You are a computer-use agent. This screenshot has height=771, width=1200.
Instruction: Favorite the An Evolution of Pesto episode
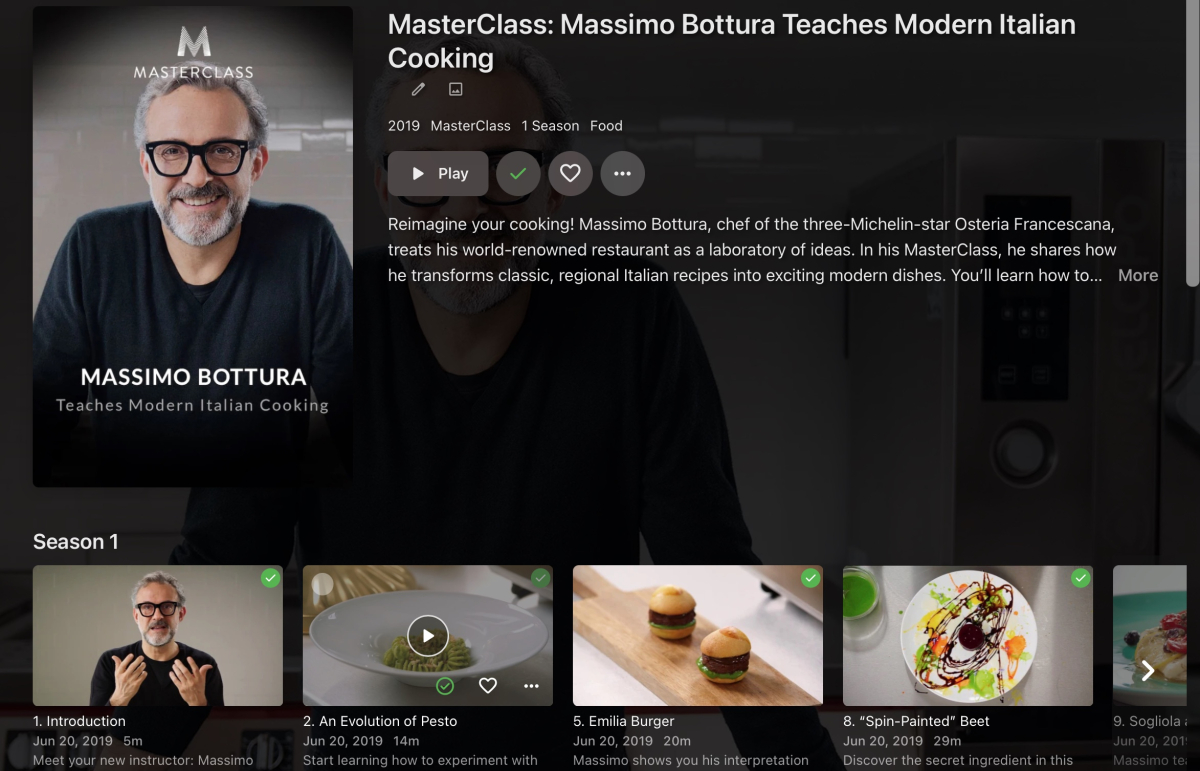pyautogui.click(x=488, y=685)
